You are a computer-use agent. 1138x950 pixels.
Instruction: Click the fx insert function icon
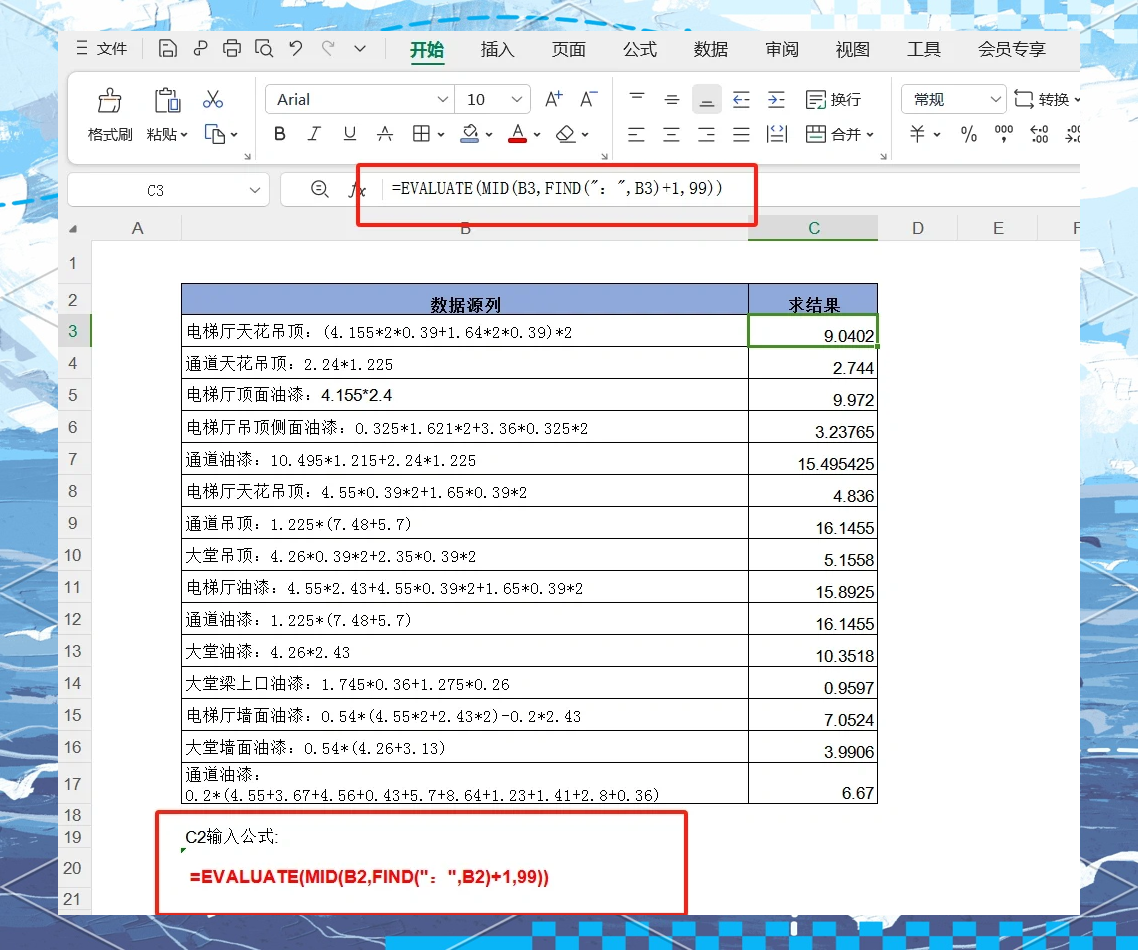pyautogui.click(x=356, y=190)
